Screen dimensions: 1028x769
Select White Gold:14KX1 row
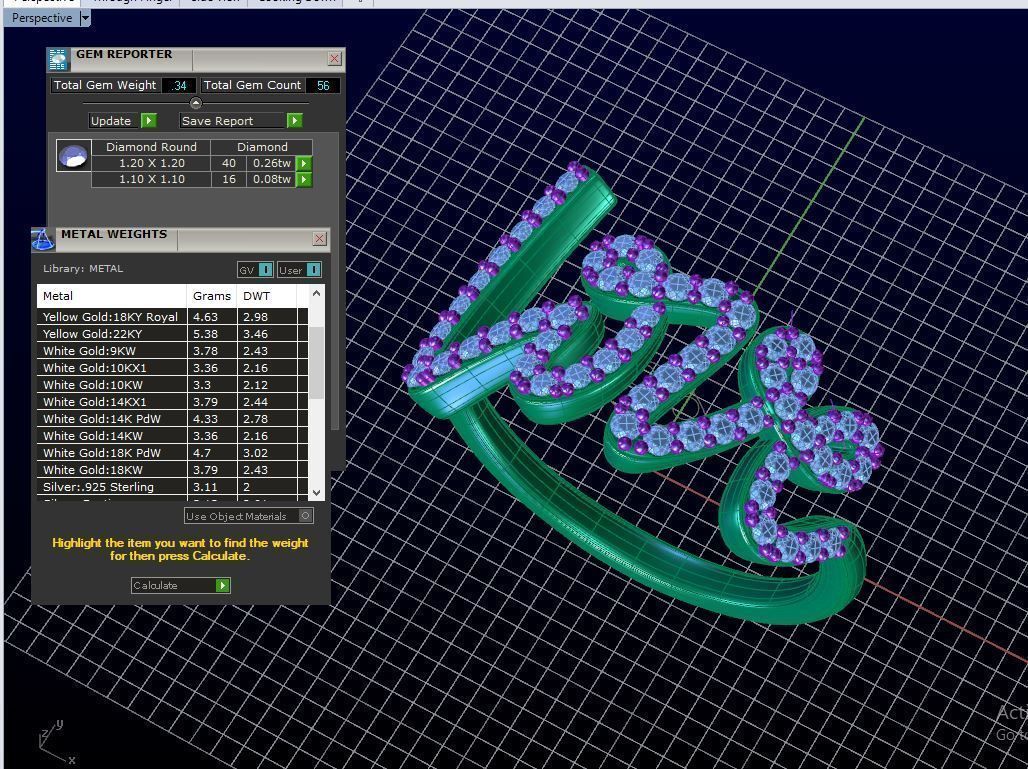pyautogui.click(x=172, y=402)
